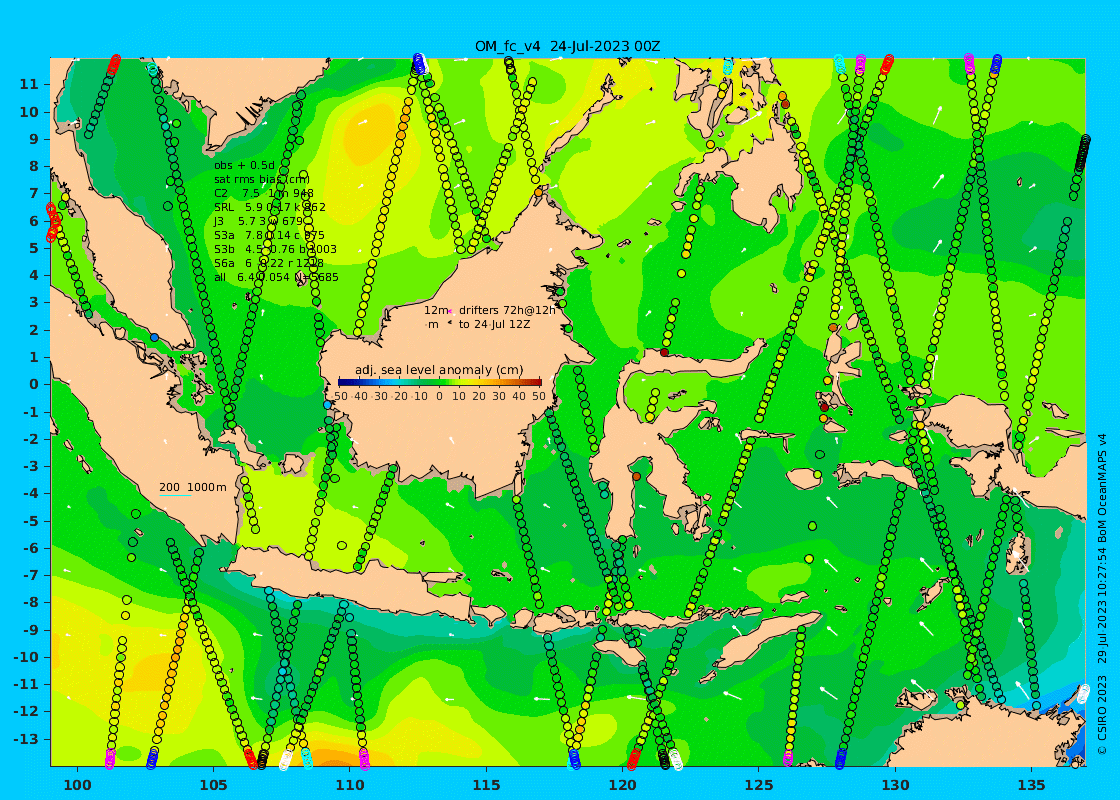Image resolution: width=1120 pixels, height=800 pixels.
Task: Click the 'sat rms bias (cm)' header
Action: click(261, 179)
